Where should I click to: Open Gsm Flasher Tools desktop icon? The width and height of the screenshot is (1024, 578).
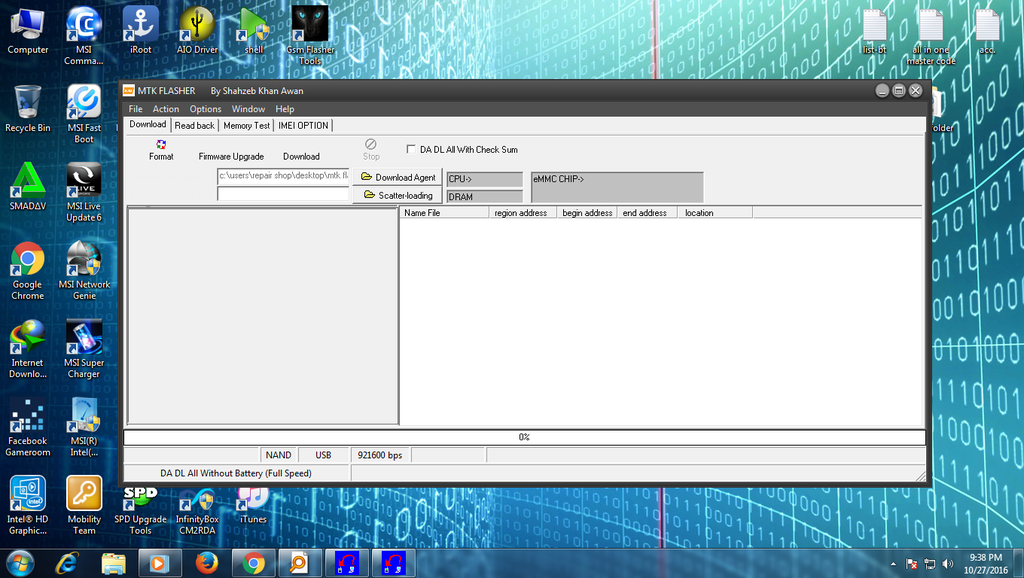pos(310,27)
